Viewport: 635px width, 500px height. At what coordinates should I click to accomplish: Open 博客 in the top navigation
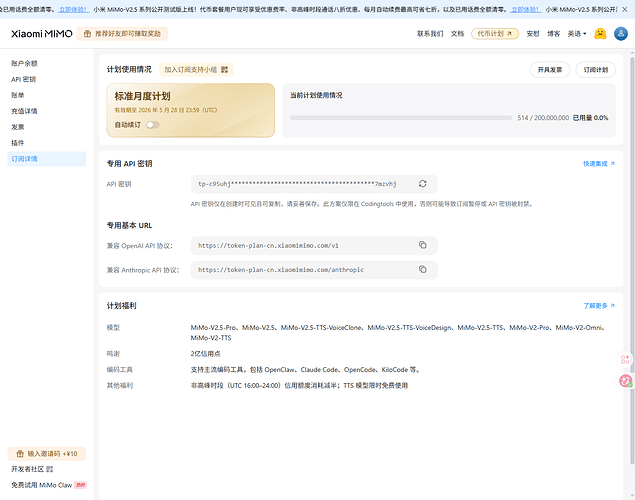553,34
